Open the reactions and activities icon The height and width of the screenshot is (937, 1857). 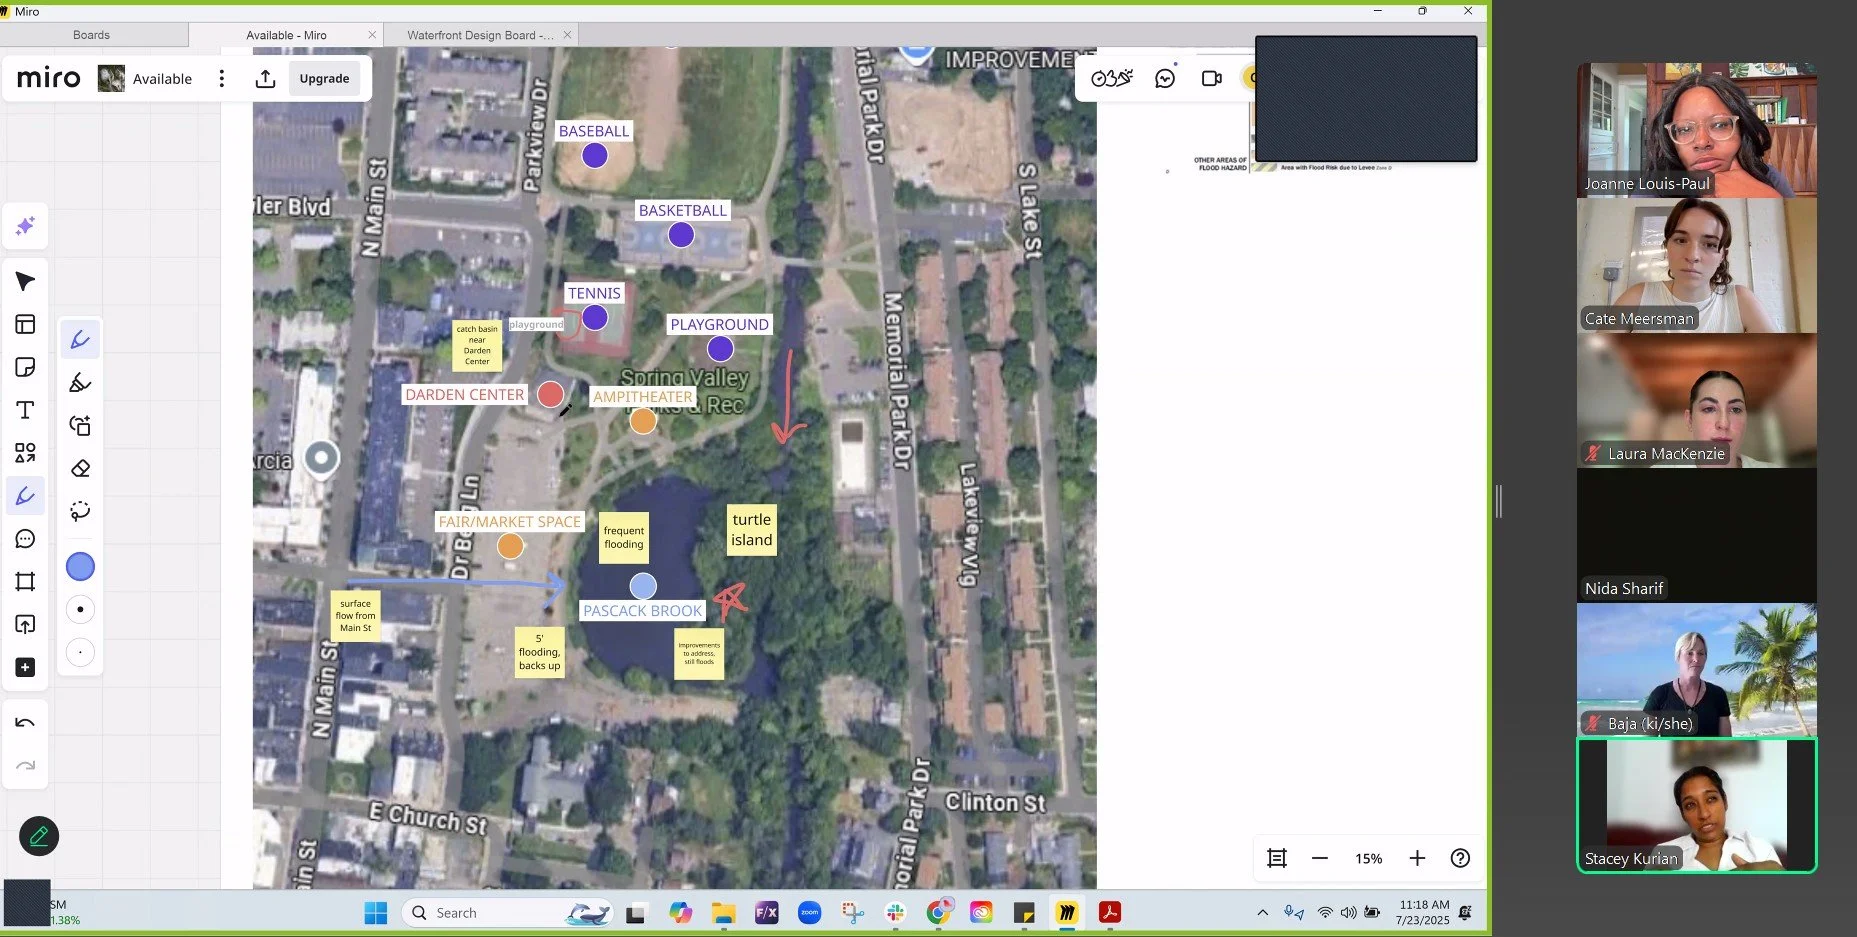(x=1111, y=78)
